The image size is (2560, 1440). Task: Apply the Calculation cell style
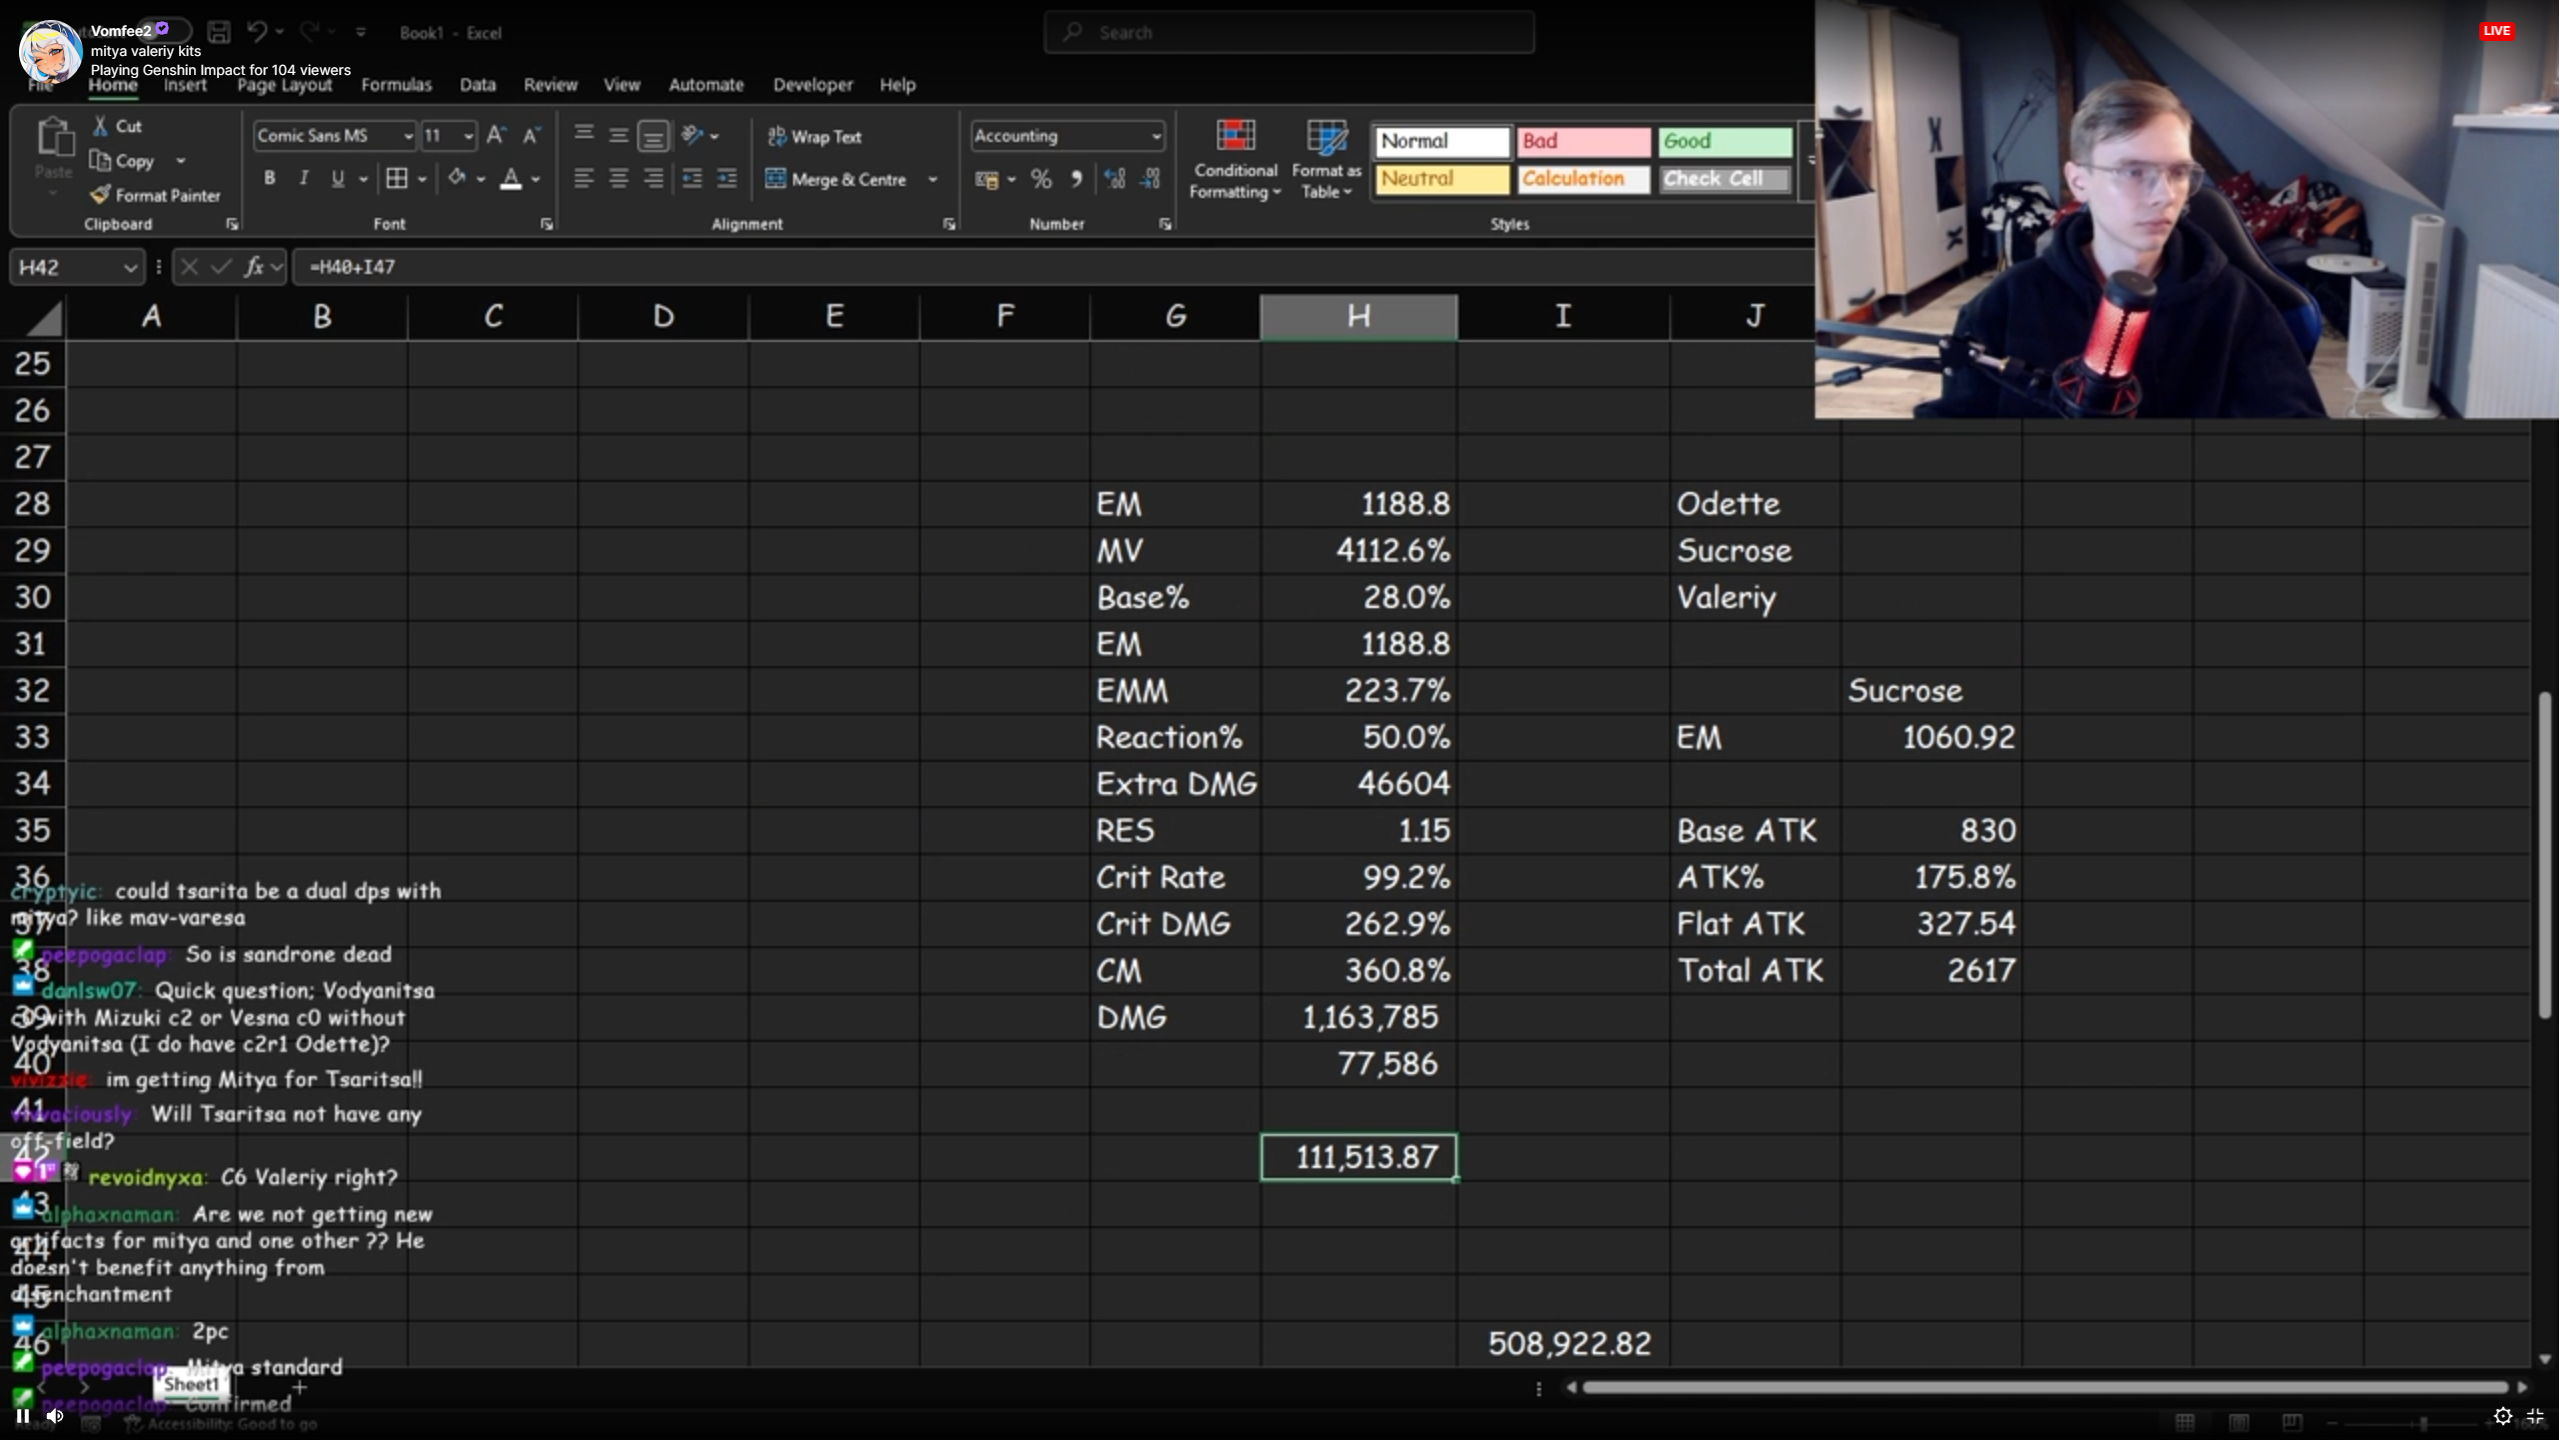(1583, 179)
